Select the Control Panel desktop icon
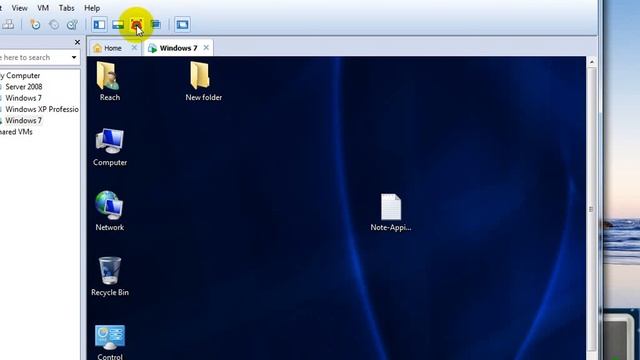The width and height of the screenshot is (640, 360). click(x=109, y=342)
